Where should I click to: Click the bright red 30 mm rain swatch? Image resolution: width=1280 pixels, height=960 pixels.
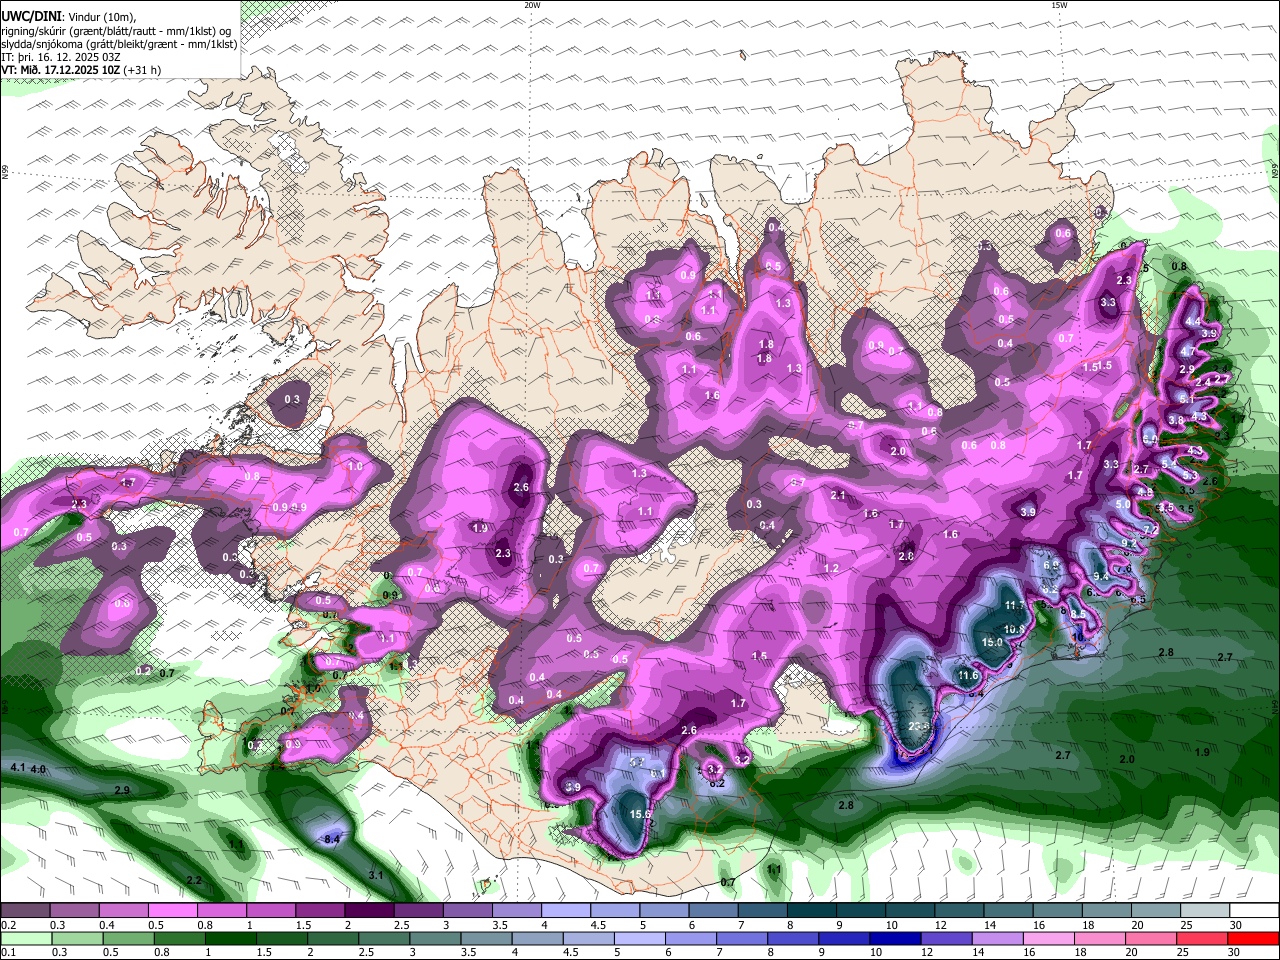[x=1253, y=938]
